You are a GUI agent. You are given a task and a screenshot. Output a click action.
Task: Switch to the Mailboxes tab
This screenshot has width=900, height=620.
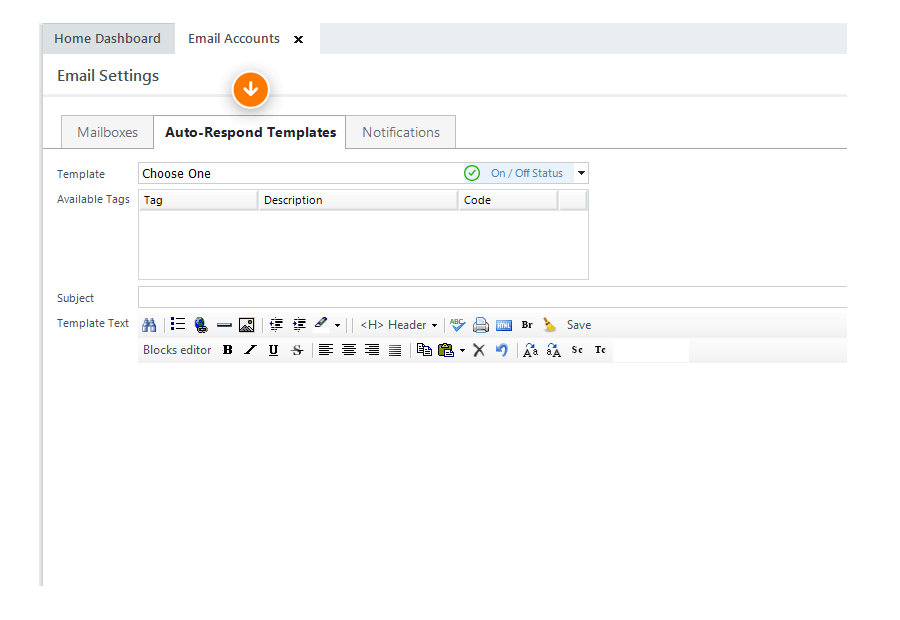pyautogui.click(x=107, y=132)
